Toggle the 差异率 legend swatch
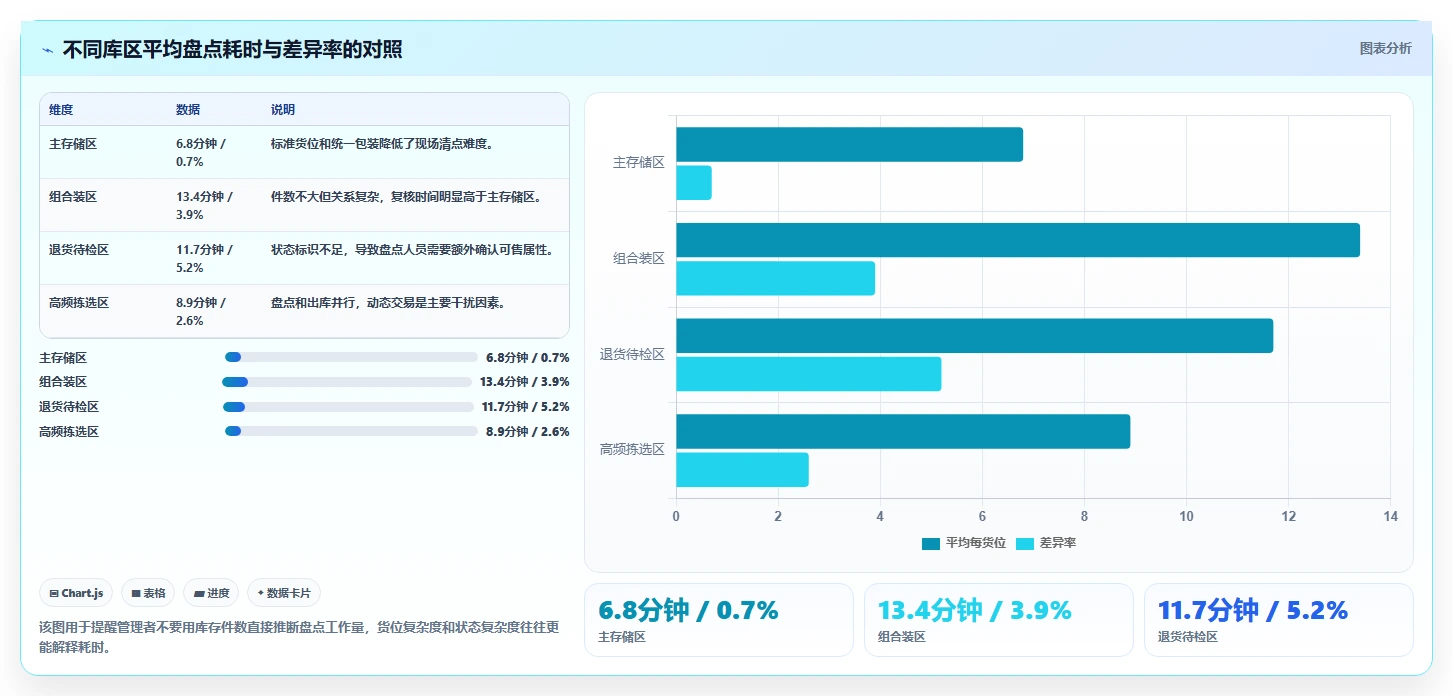The image size is (1453, 696). (x=1025, y=543)
